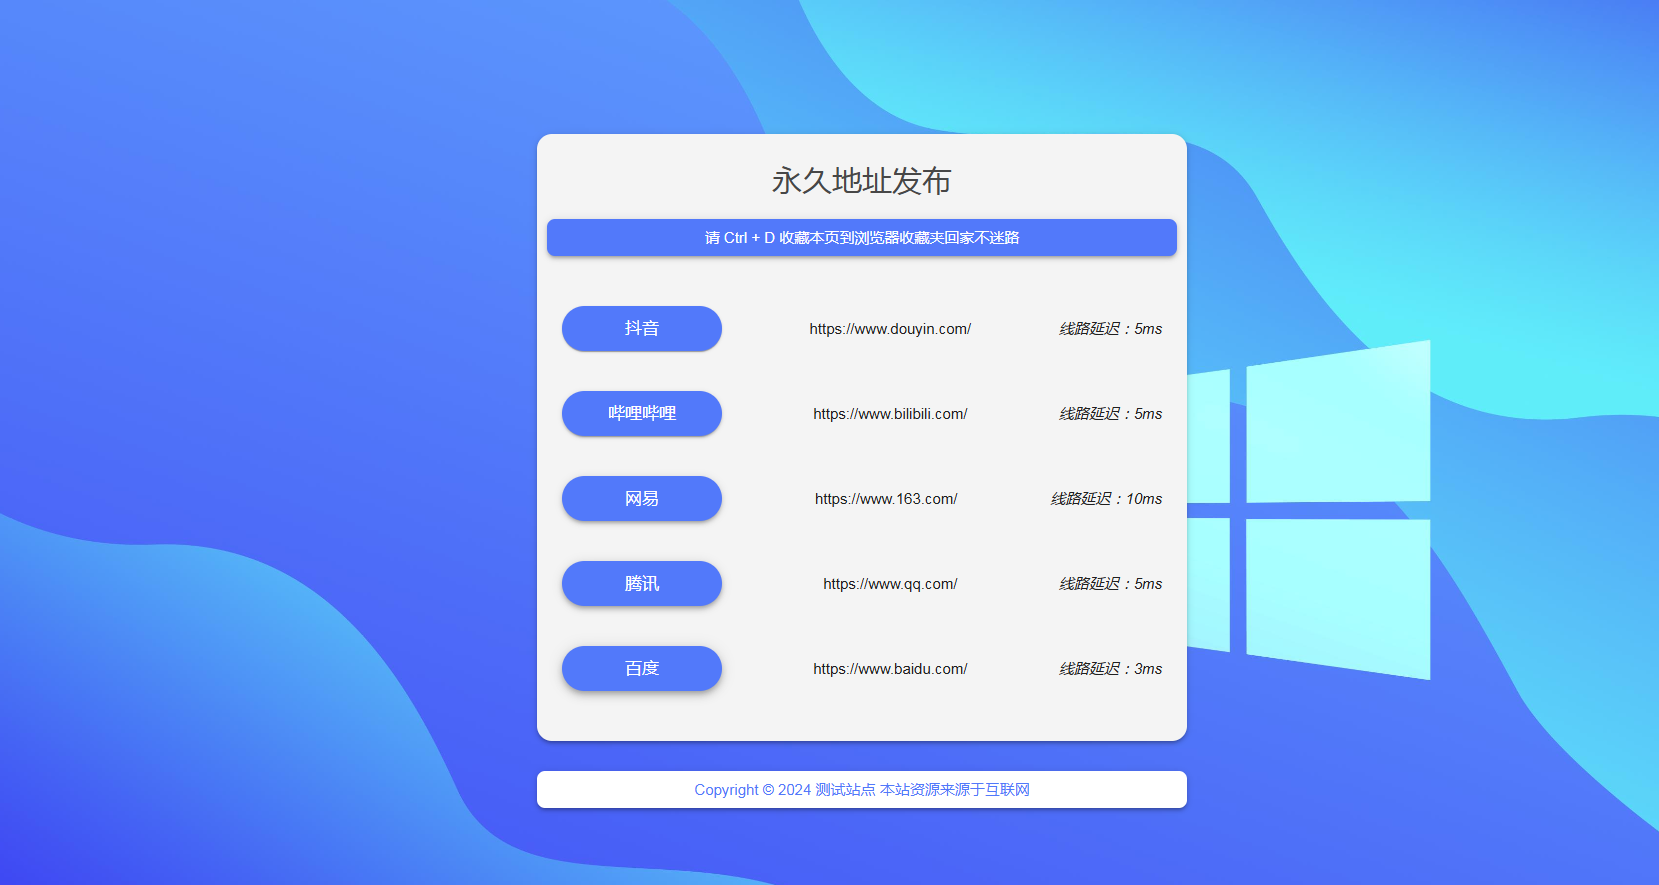Select the 网易 button
This screenshot has width=1659, height=885.
(x=641, y=498)
